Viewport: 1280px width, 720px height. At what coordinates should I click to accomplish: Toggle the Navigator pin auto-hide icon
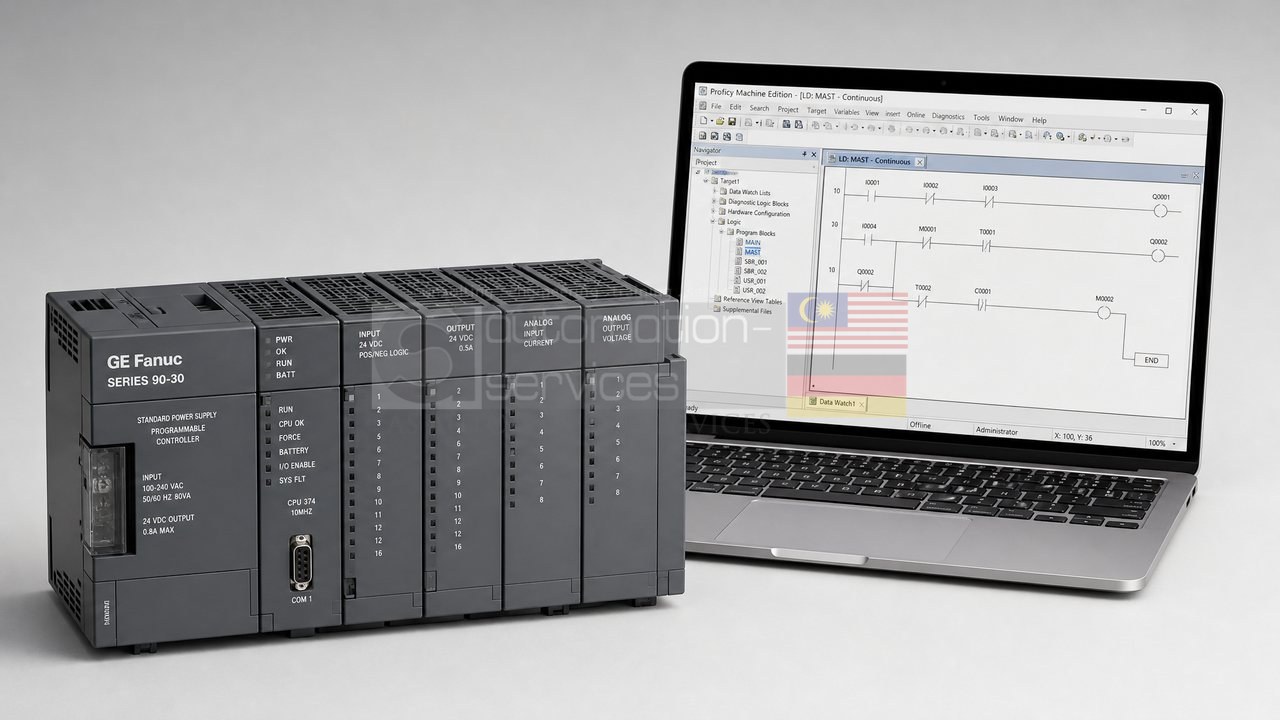[x=804, y=155]
